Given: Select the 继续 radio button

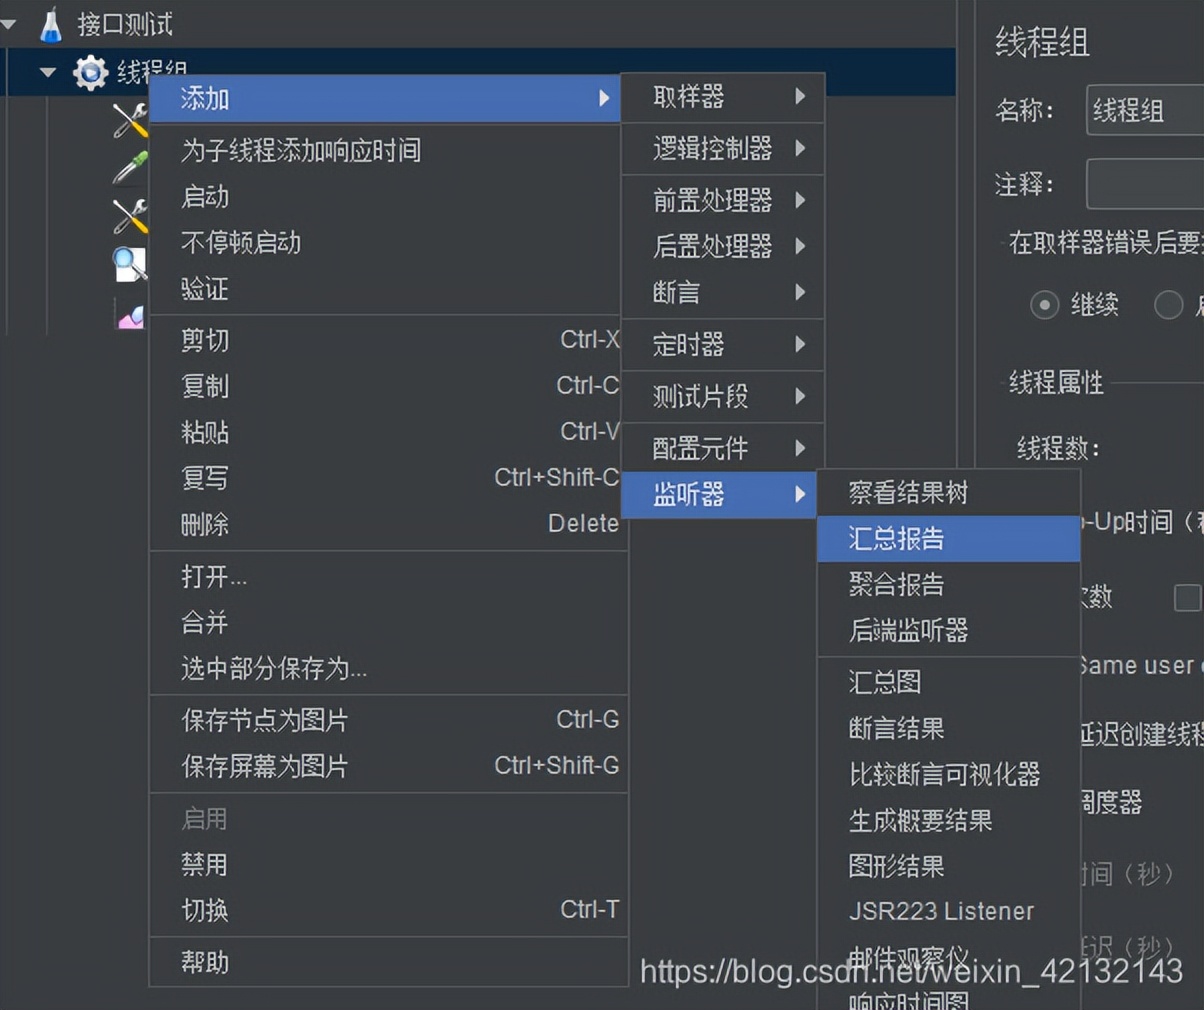Looking at the screenshot, I should (1045, 305).
